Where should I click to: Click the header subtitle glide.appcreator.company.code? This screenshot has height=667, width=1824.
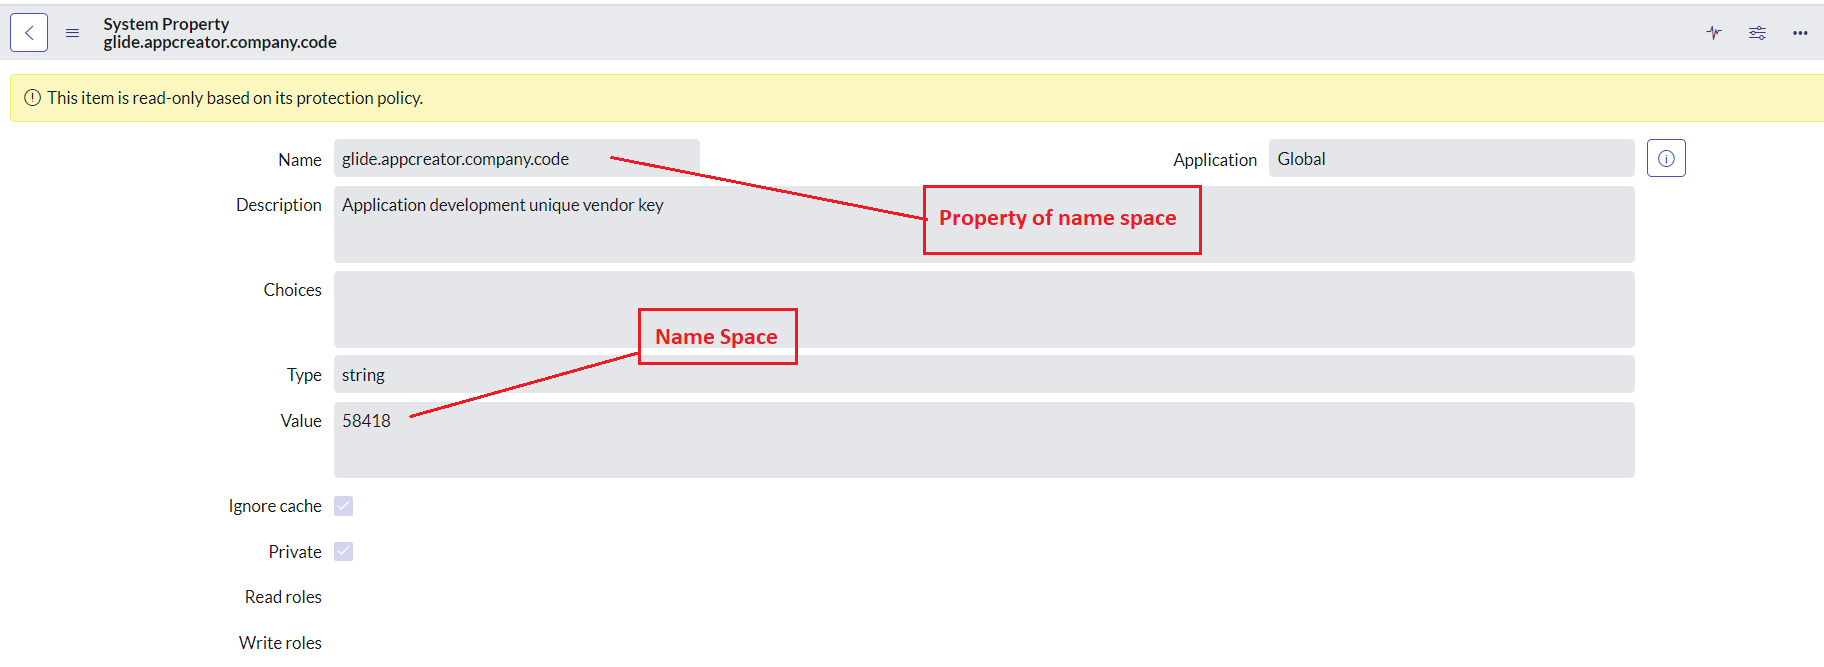click(x=220, y=42)
